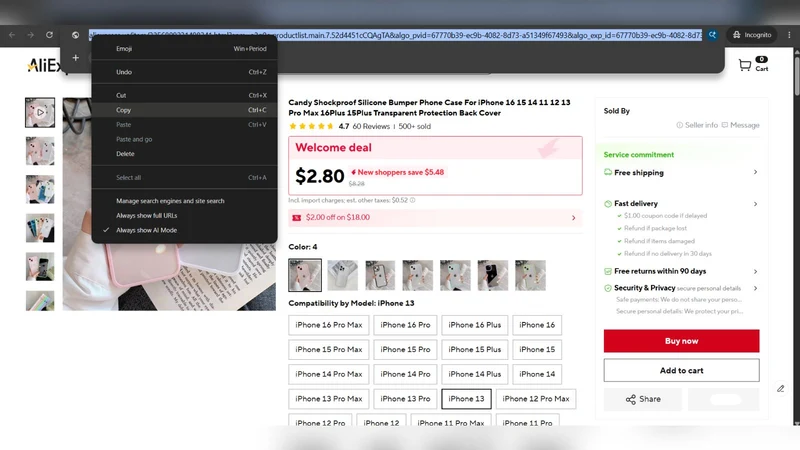Choose Copy from the context menu
Image resolution: width=800 pixels, height=450 pixels.
pos(185,110)
